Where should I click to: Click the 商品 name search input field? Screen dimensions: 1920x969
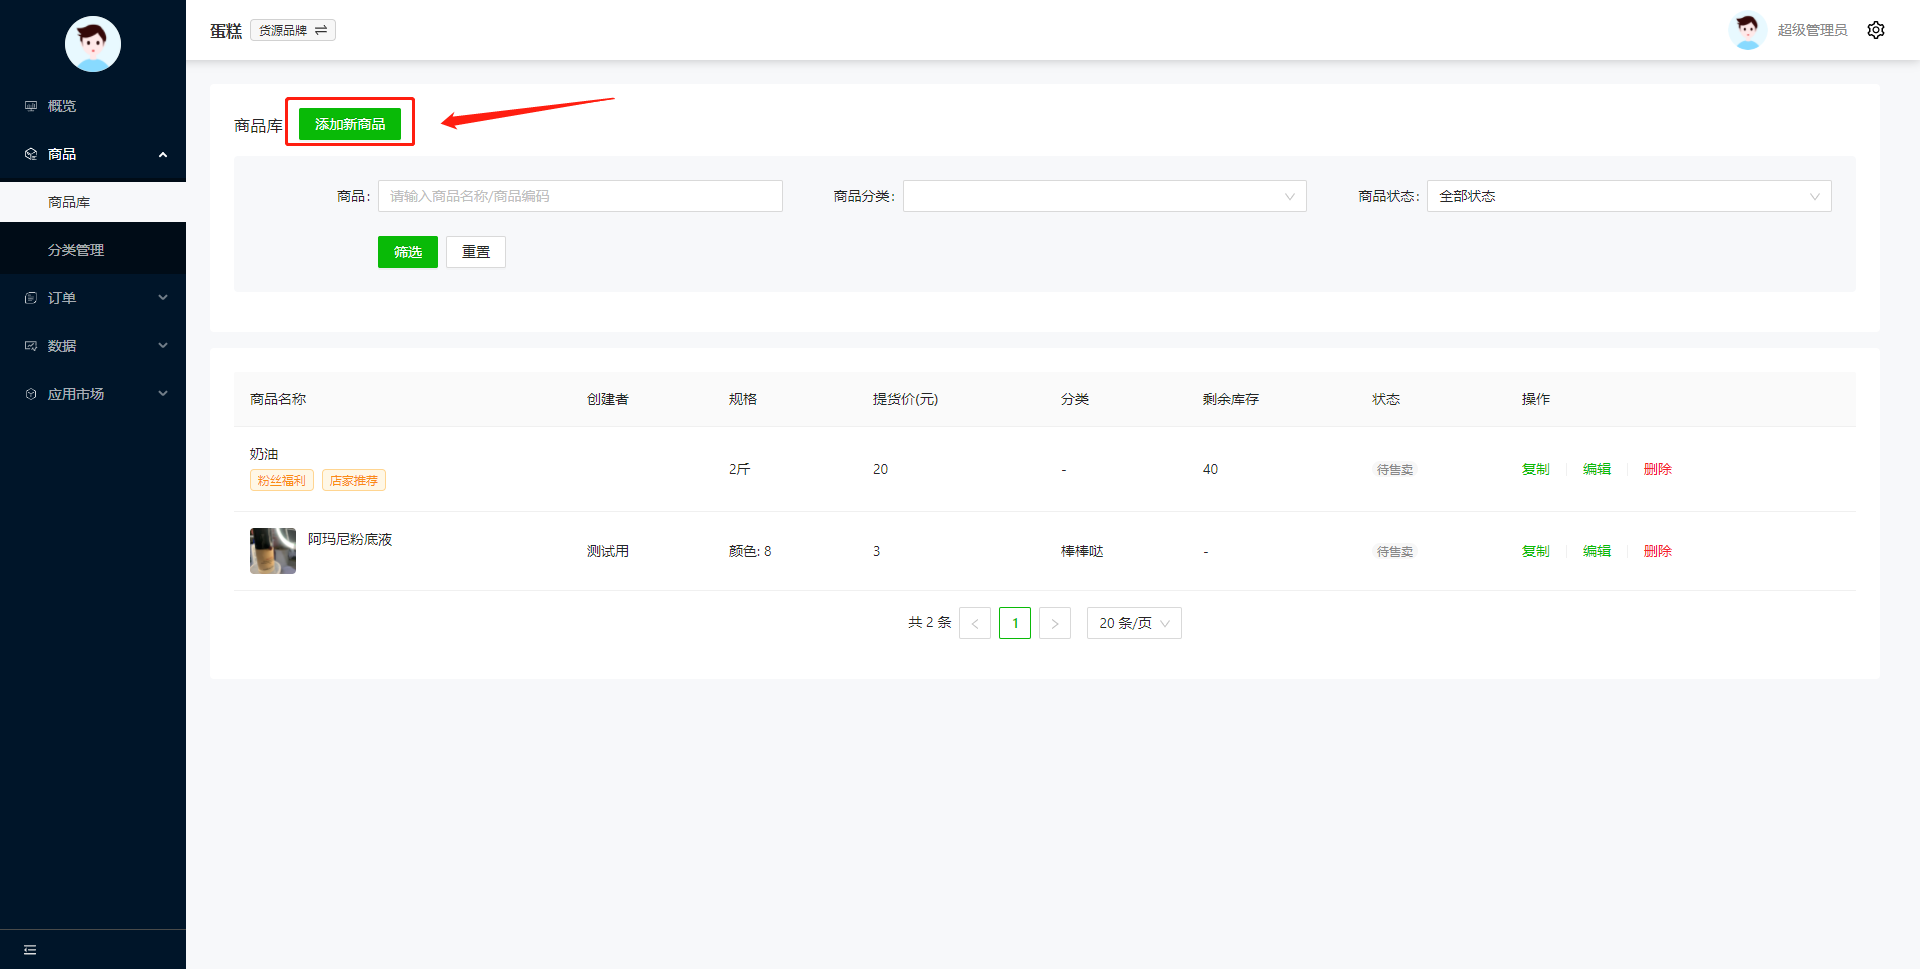tap(580, 196)
